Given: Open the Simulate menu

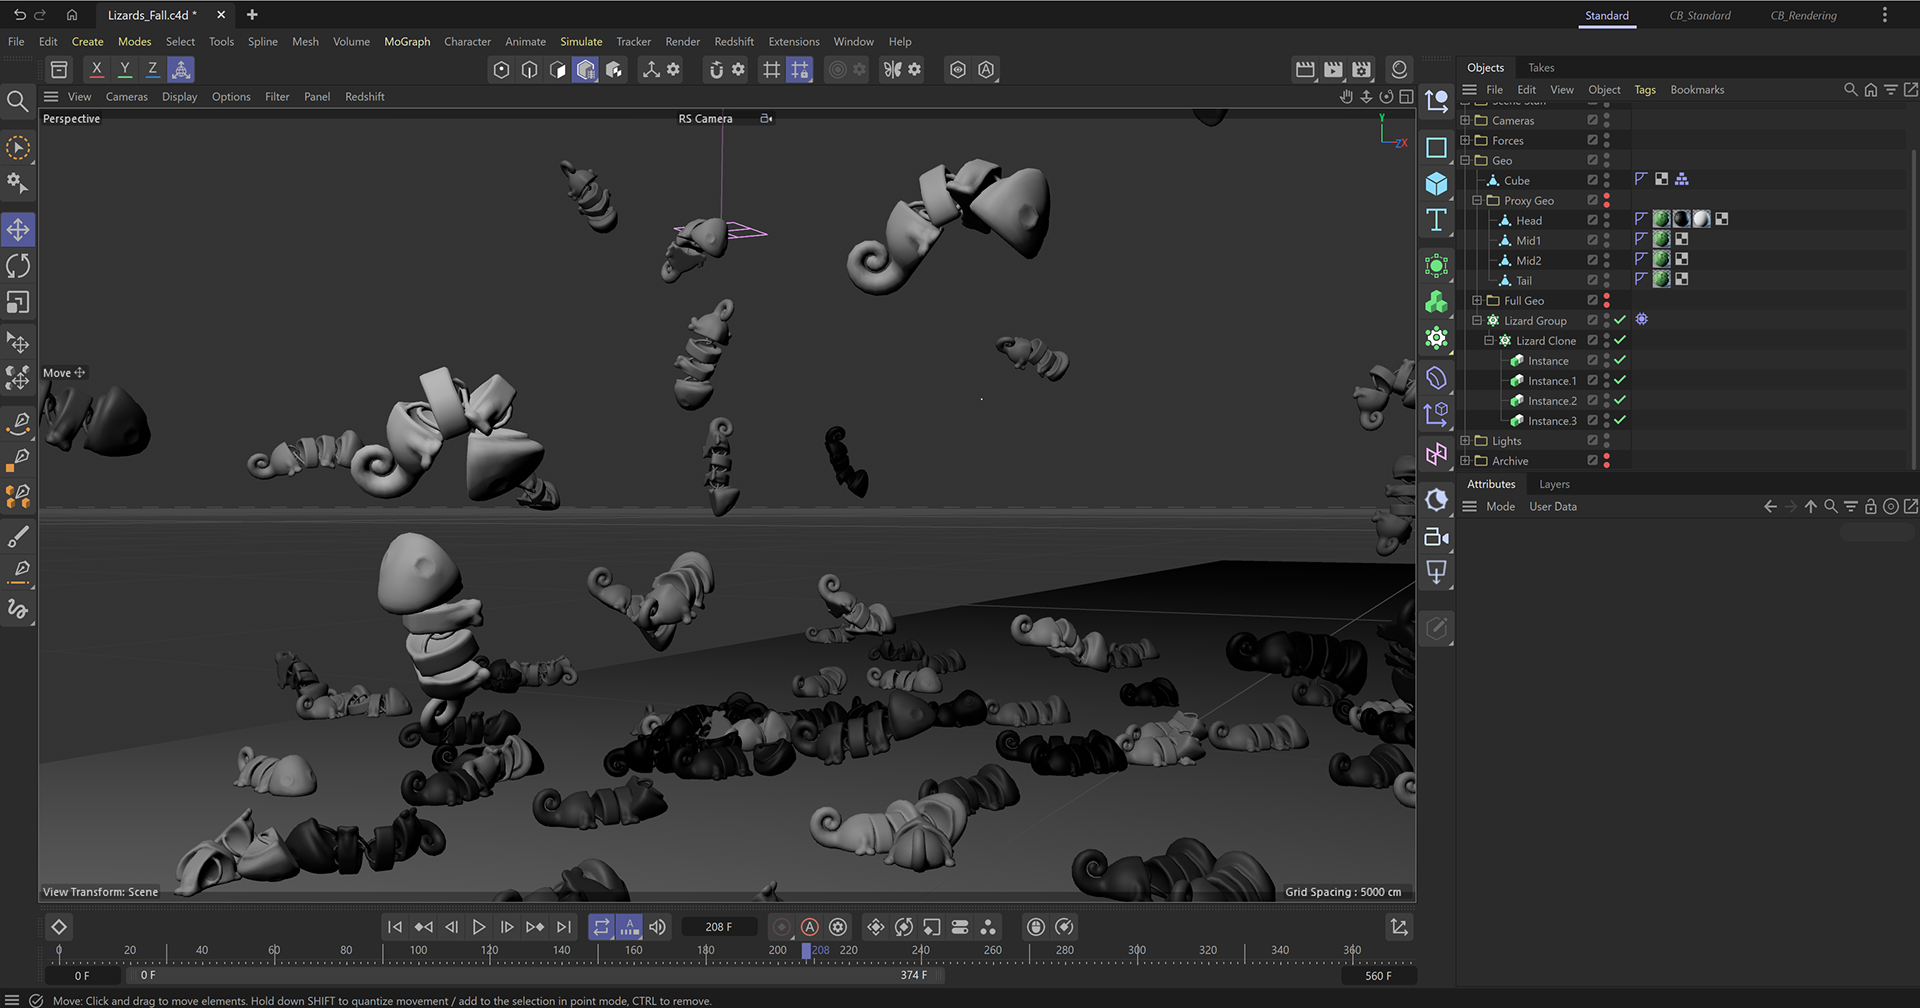Looking at the screenshot, I should tap(581, 42).
